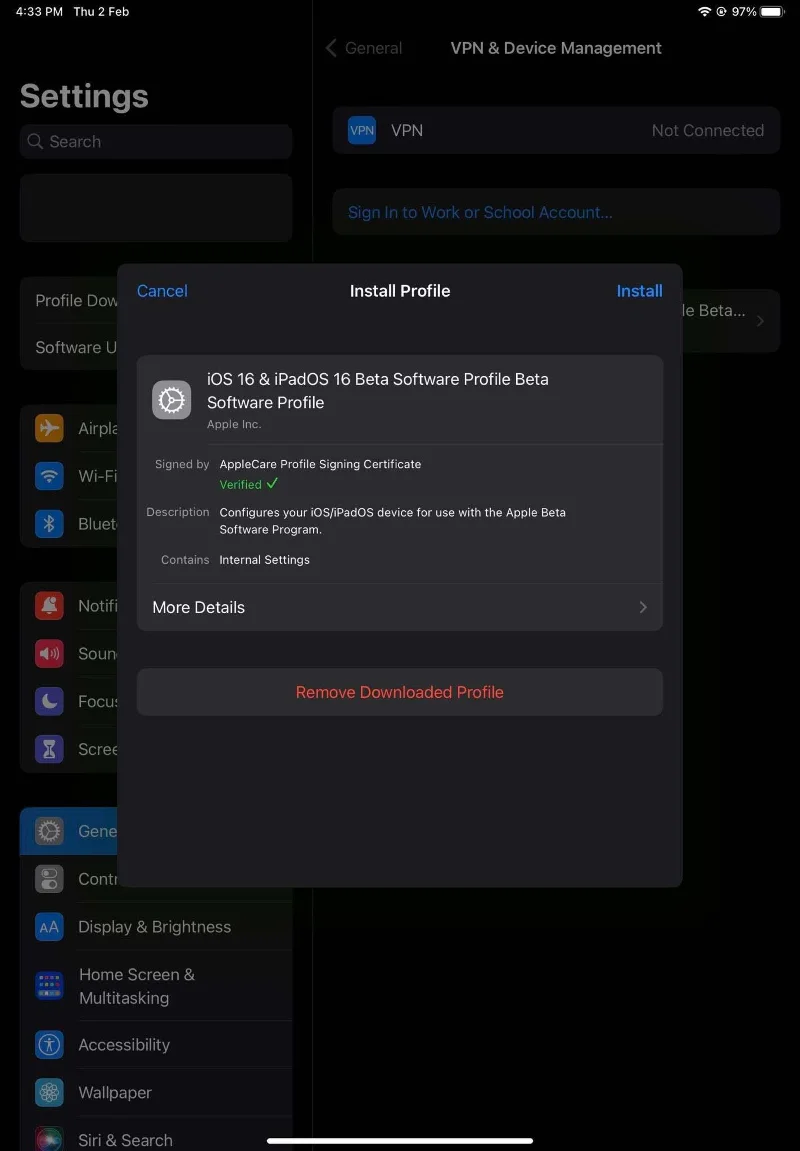Click the Accessibility icon in sidebar
The height and width of the screenshot is (1151, 800).
click(48, 1044)
